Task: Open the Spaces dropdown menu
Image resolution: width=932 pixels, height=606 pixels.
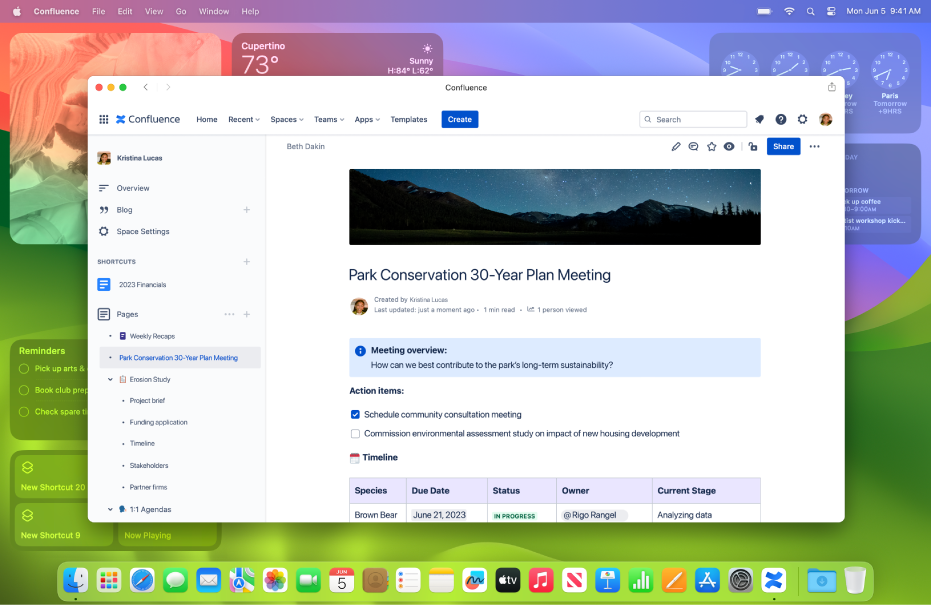Action: pos(287,119)
